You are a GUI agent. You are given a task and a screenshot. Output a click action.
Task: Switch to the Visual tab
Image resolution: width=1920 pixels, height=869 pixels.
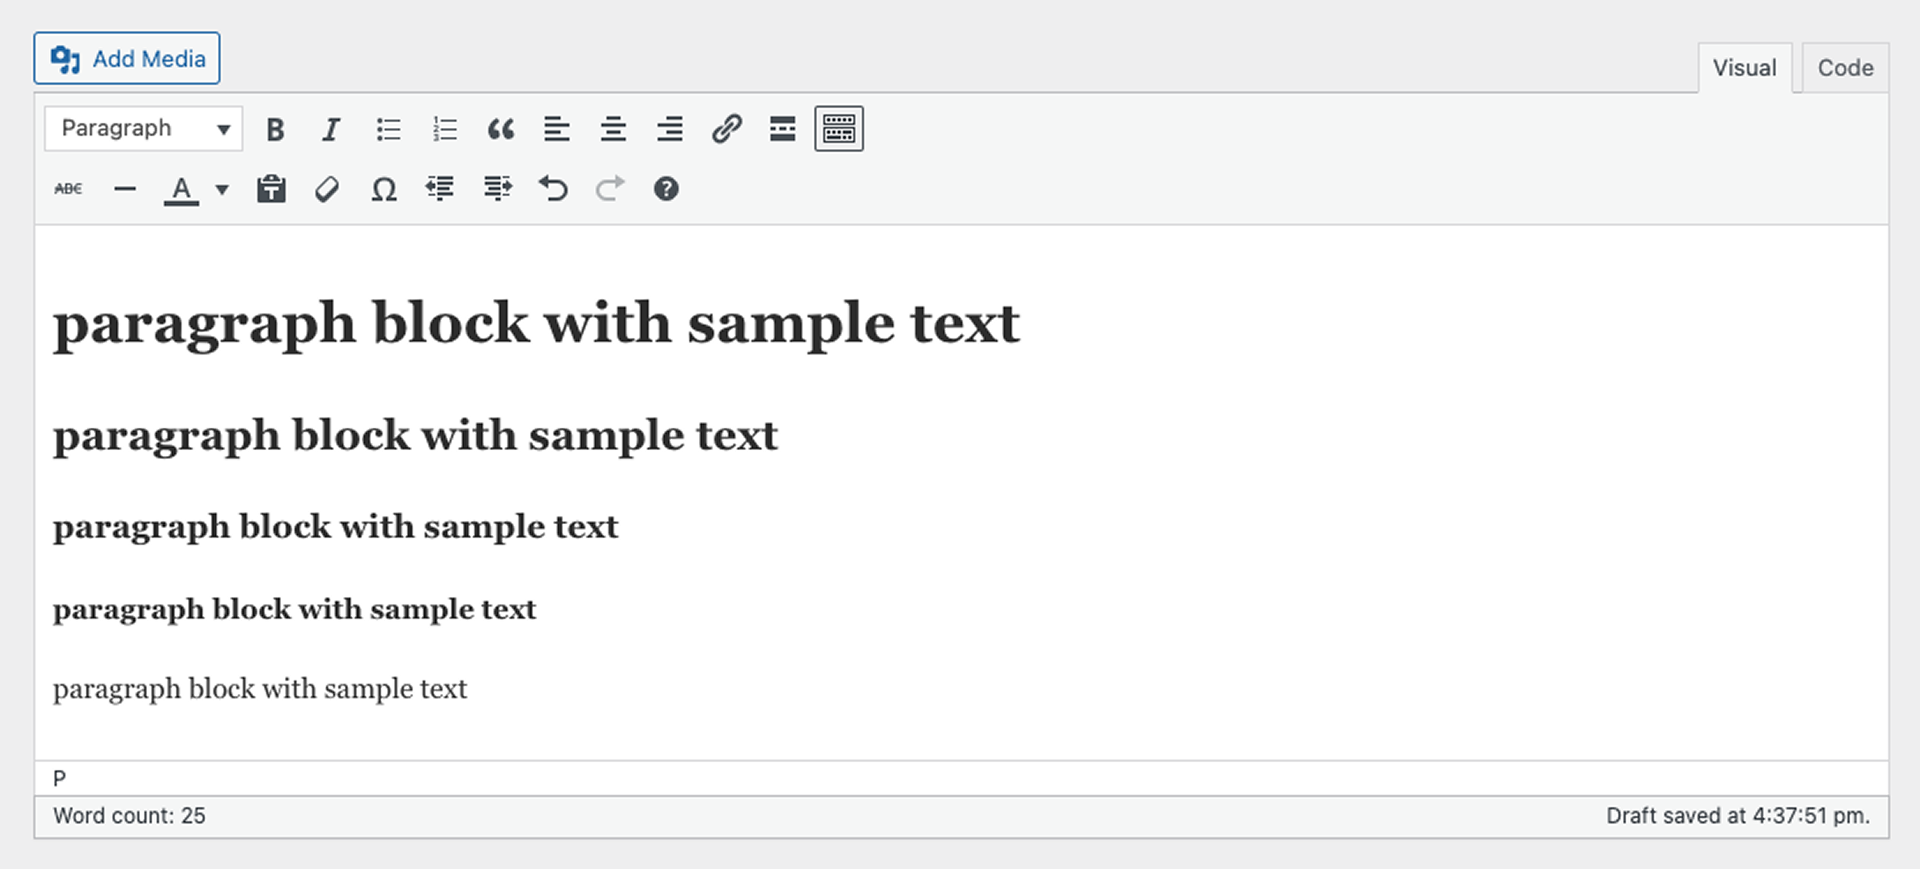(x=1745, y=68)
